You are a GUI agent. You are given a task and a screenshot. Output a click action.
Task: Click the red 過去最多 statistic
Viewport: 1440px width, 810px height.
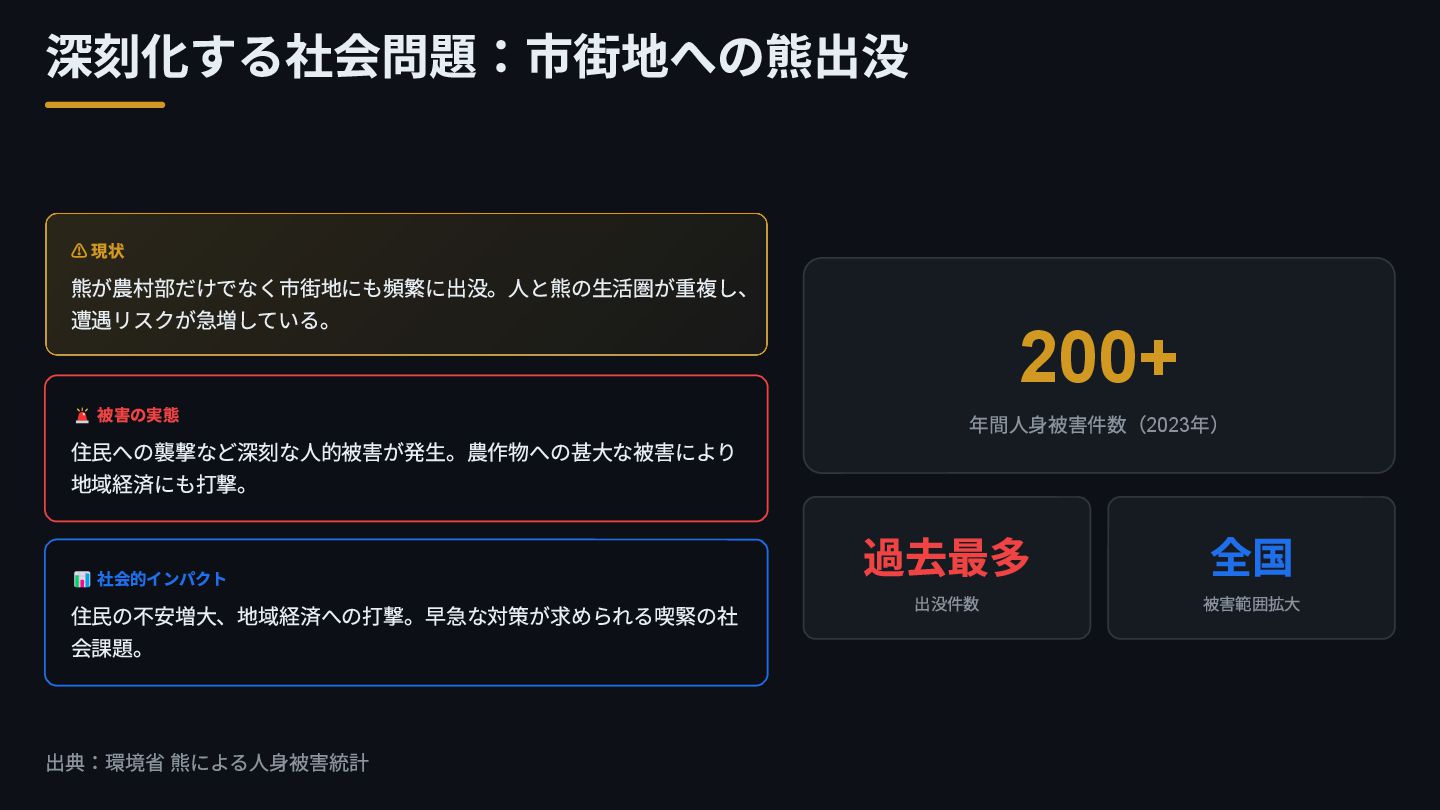click(x=947, y=557)
